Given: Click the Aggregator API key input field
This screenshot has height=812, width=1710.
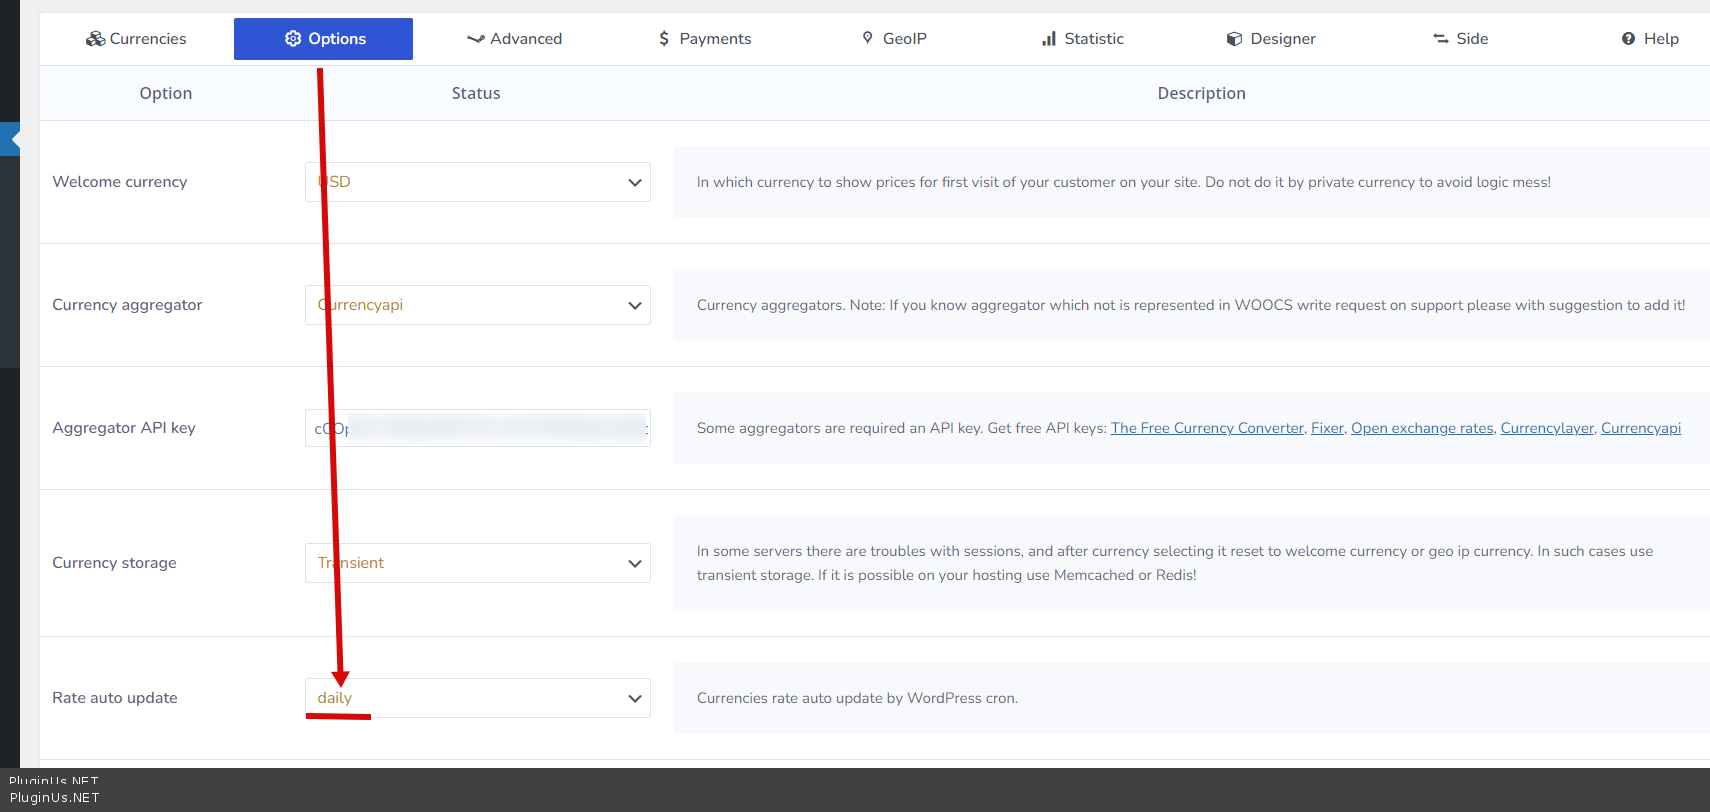Looking at the screenshot, I should point(478,428).
